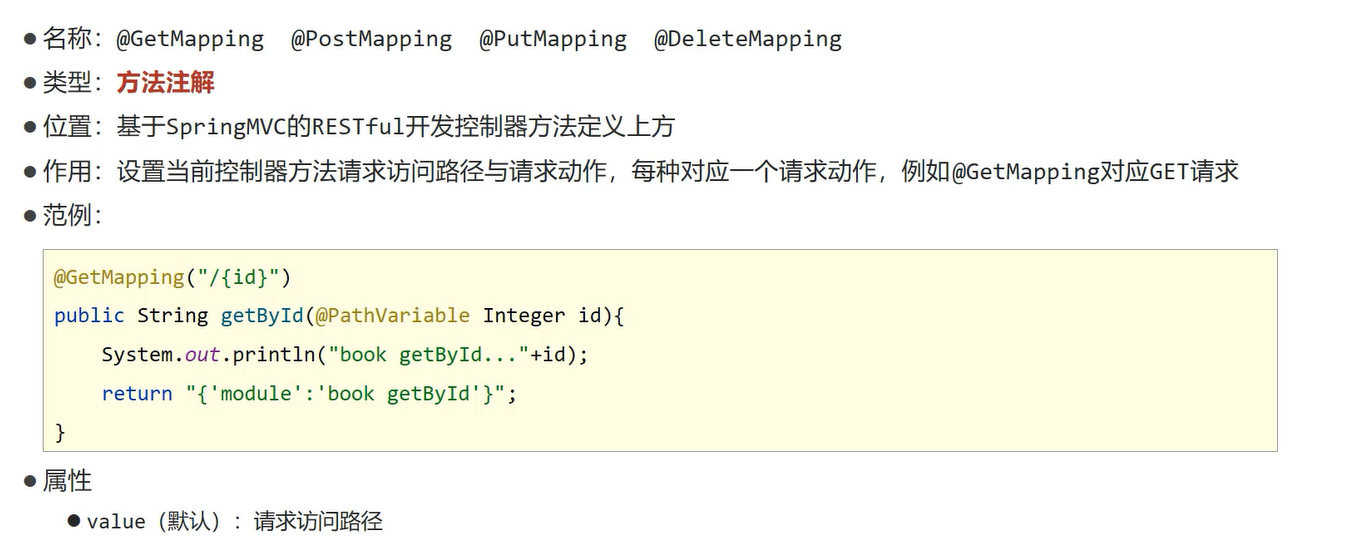Click the 属性 heading
The image size is (1358, 548).
coord(67,481)
